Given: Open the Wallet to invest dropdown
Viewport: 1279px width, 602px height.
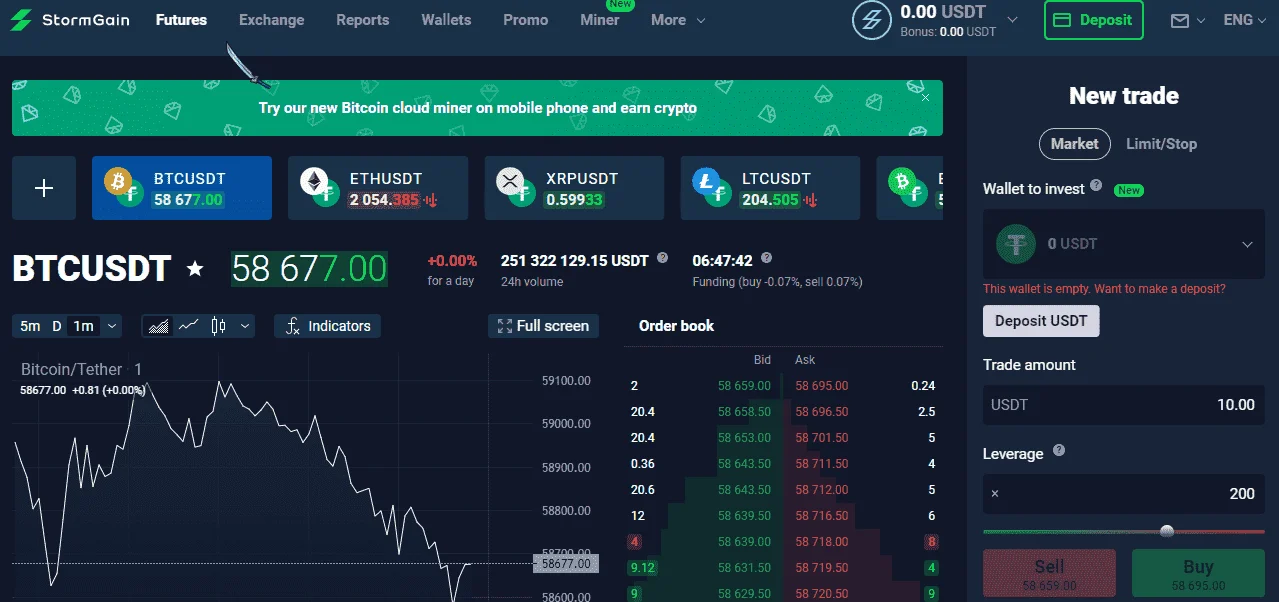Looking at the screenshot, I should click(x=1124, y=243).
